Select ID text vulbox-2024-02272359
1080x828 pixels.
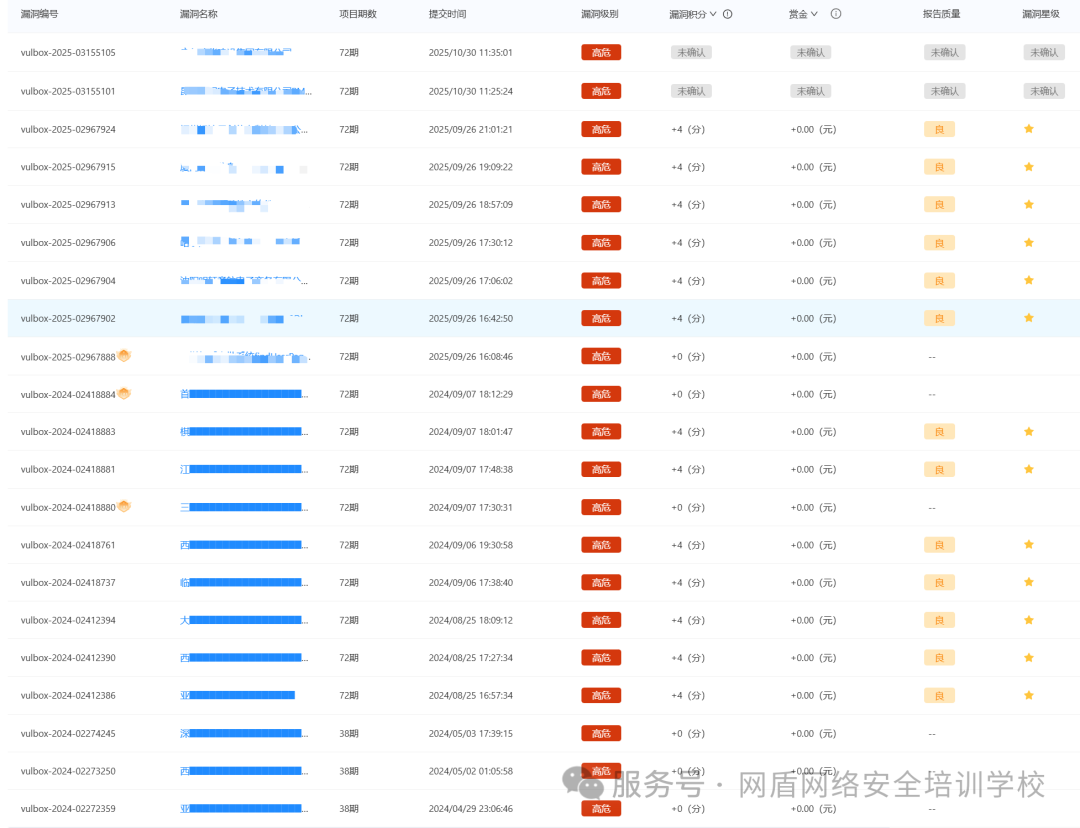pos(68,809)
